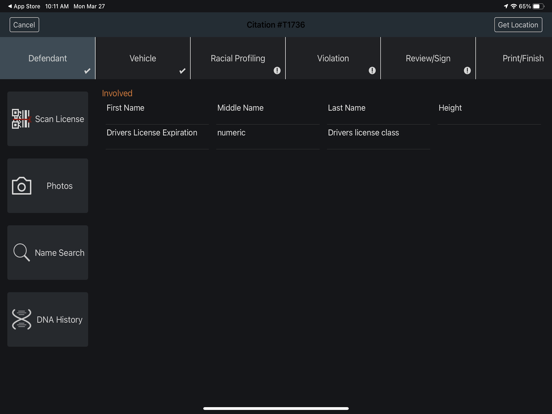Open the Photos camera icon

coord(21,186)
